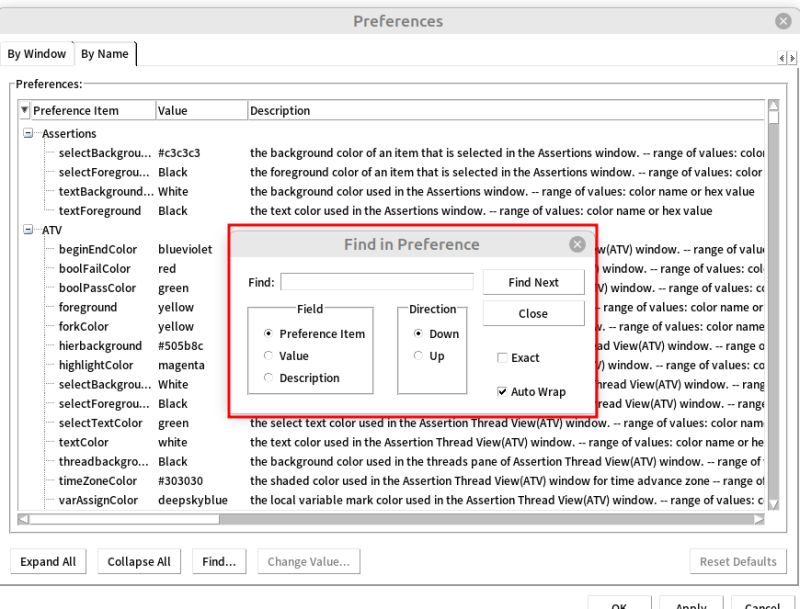Click the magenta value cell
This screenshot has height=609, width=800.
pyautogui.click(x=181, y=365)
